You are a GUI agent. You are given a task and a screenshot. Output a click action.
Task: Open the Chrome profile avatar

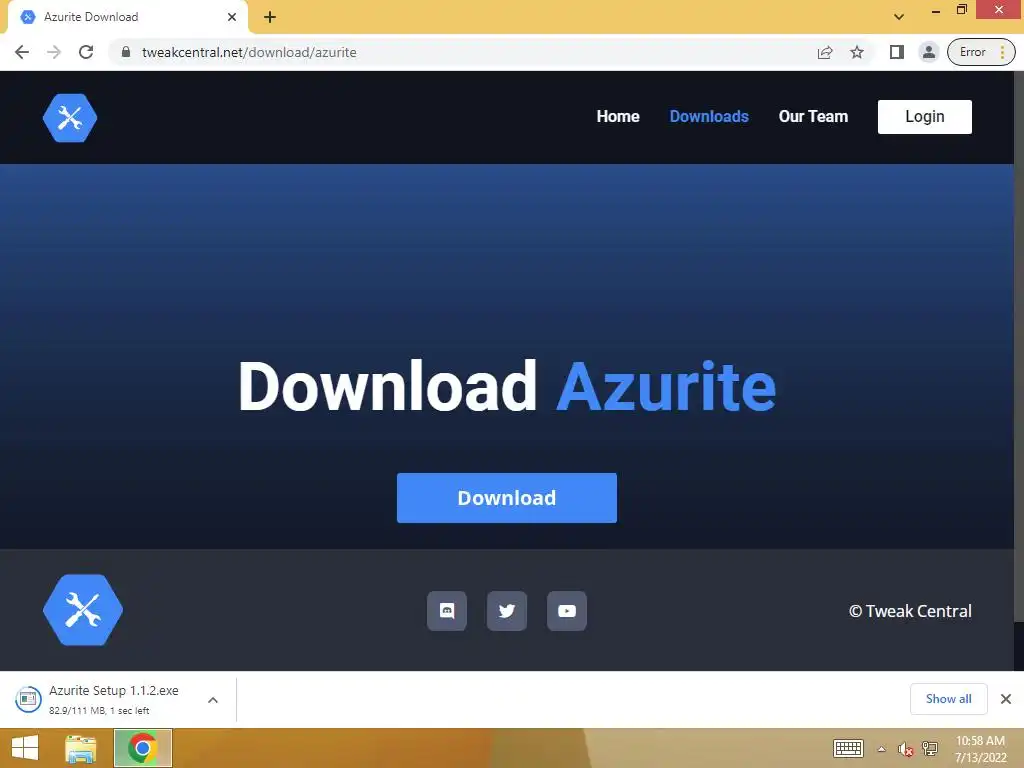tap(929, 52)
